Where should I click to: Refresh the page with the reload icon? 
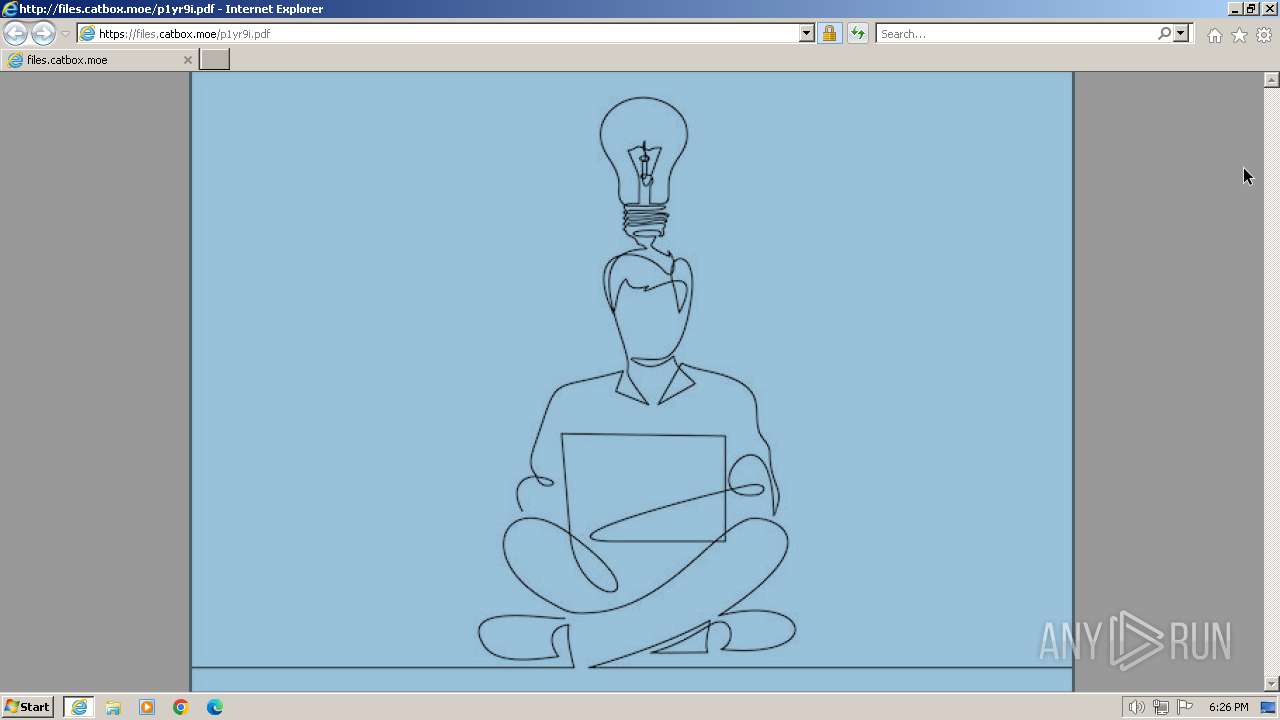click(857, 33)
